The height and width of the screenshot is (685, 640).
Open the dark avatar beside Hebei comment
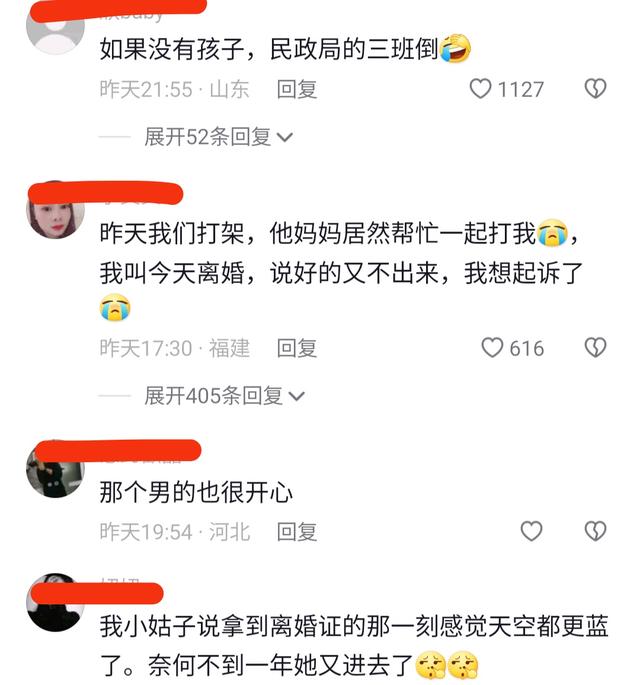tap(55, 471)
